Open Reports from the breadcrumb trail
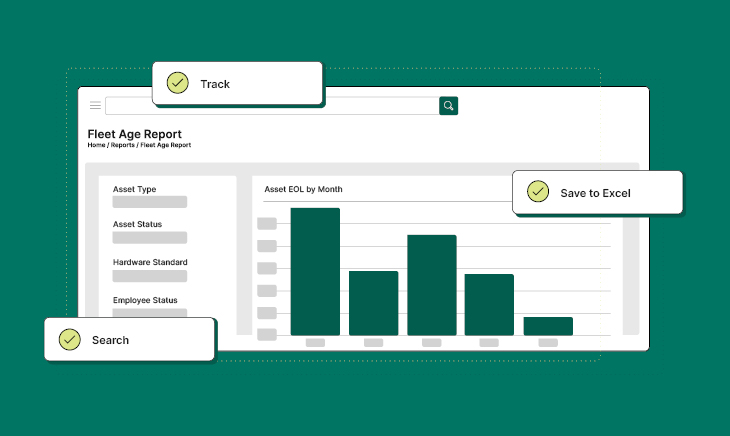730x436 pixels. point(122,146)
